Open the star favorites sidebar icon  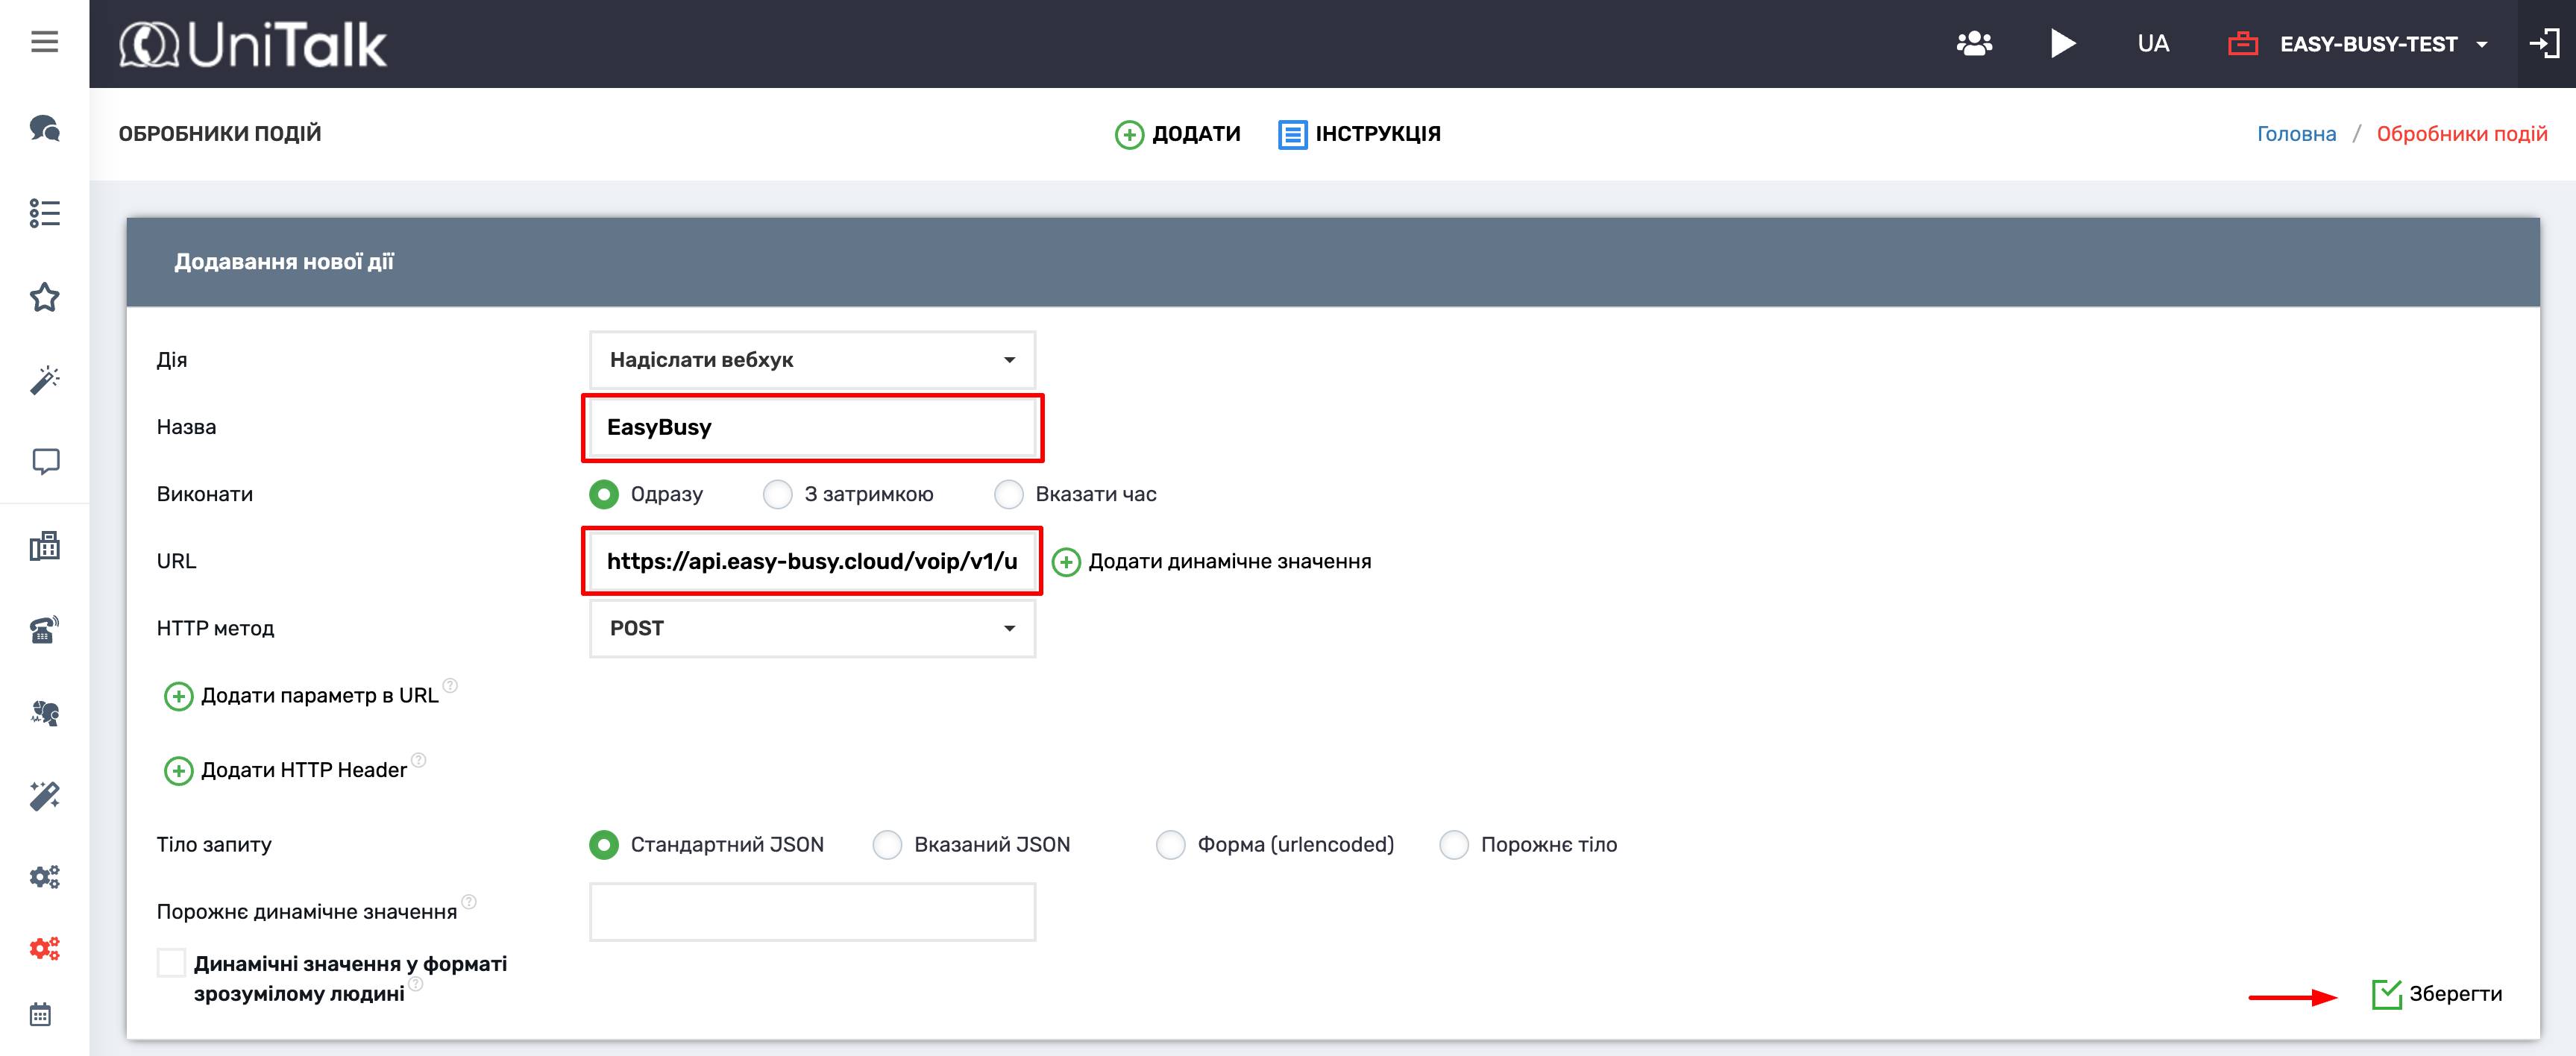coord(44,297)
